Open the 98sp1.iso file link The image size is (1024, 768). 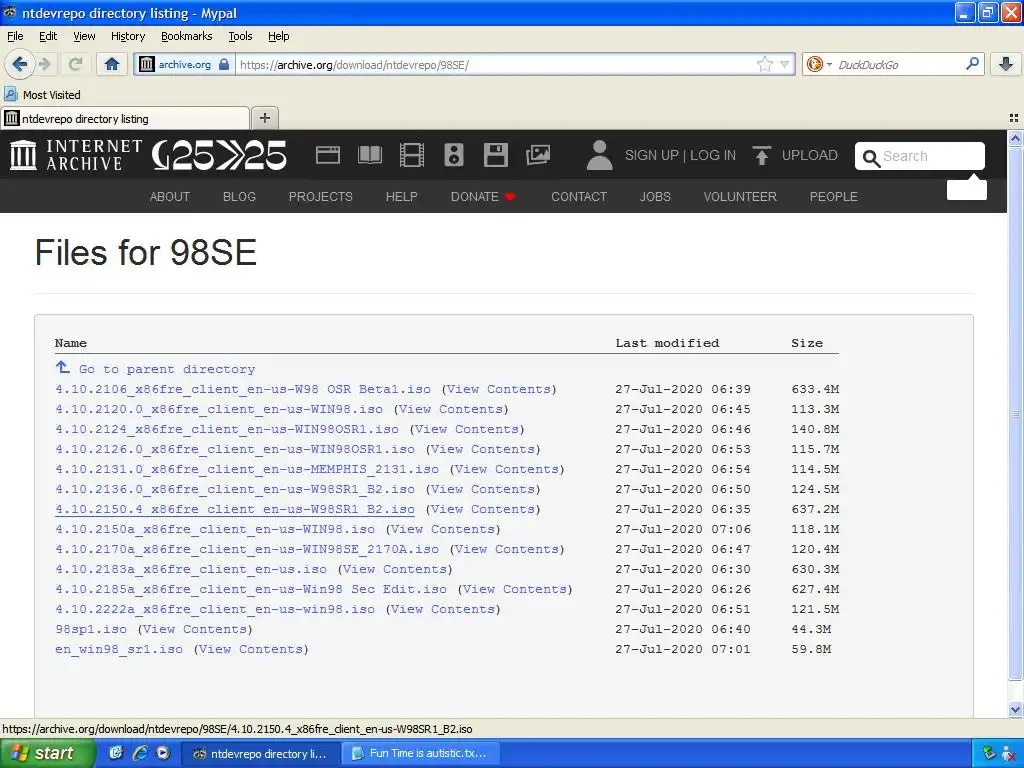point(91,630)
